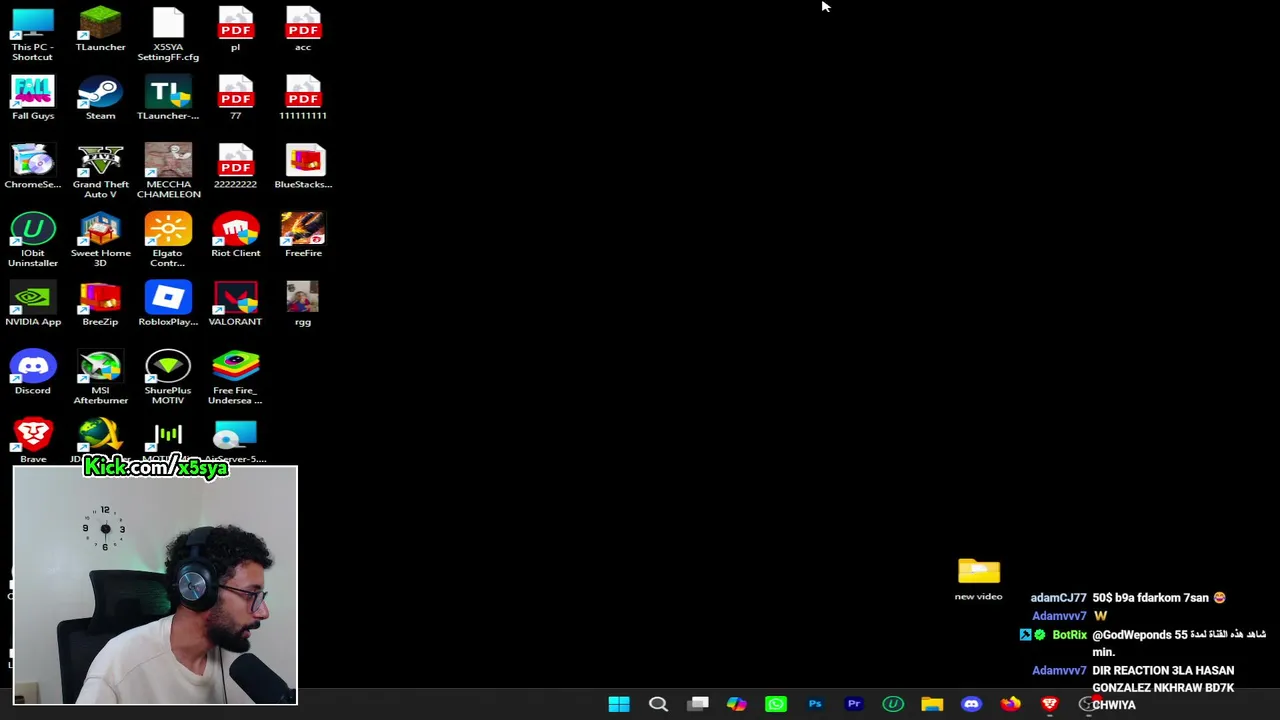Open IObit Uninstaller from the taskbar

[893, 704]
